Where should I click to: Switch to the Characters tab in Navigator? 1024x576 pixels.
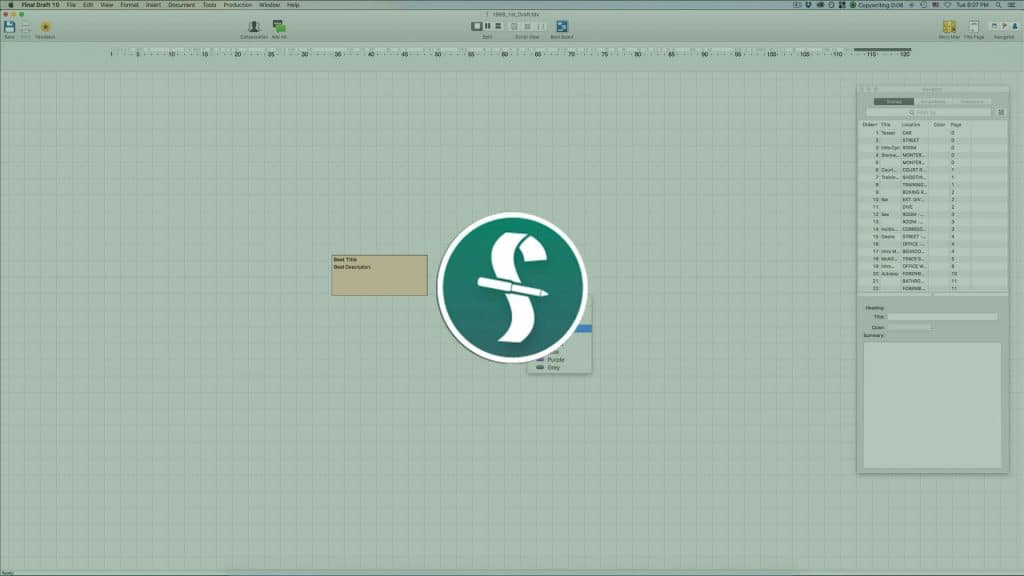pos(972,102)
